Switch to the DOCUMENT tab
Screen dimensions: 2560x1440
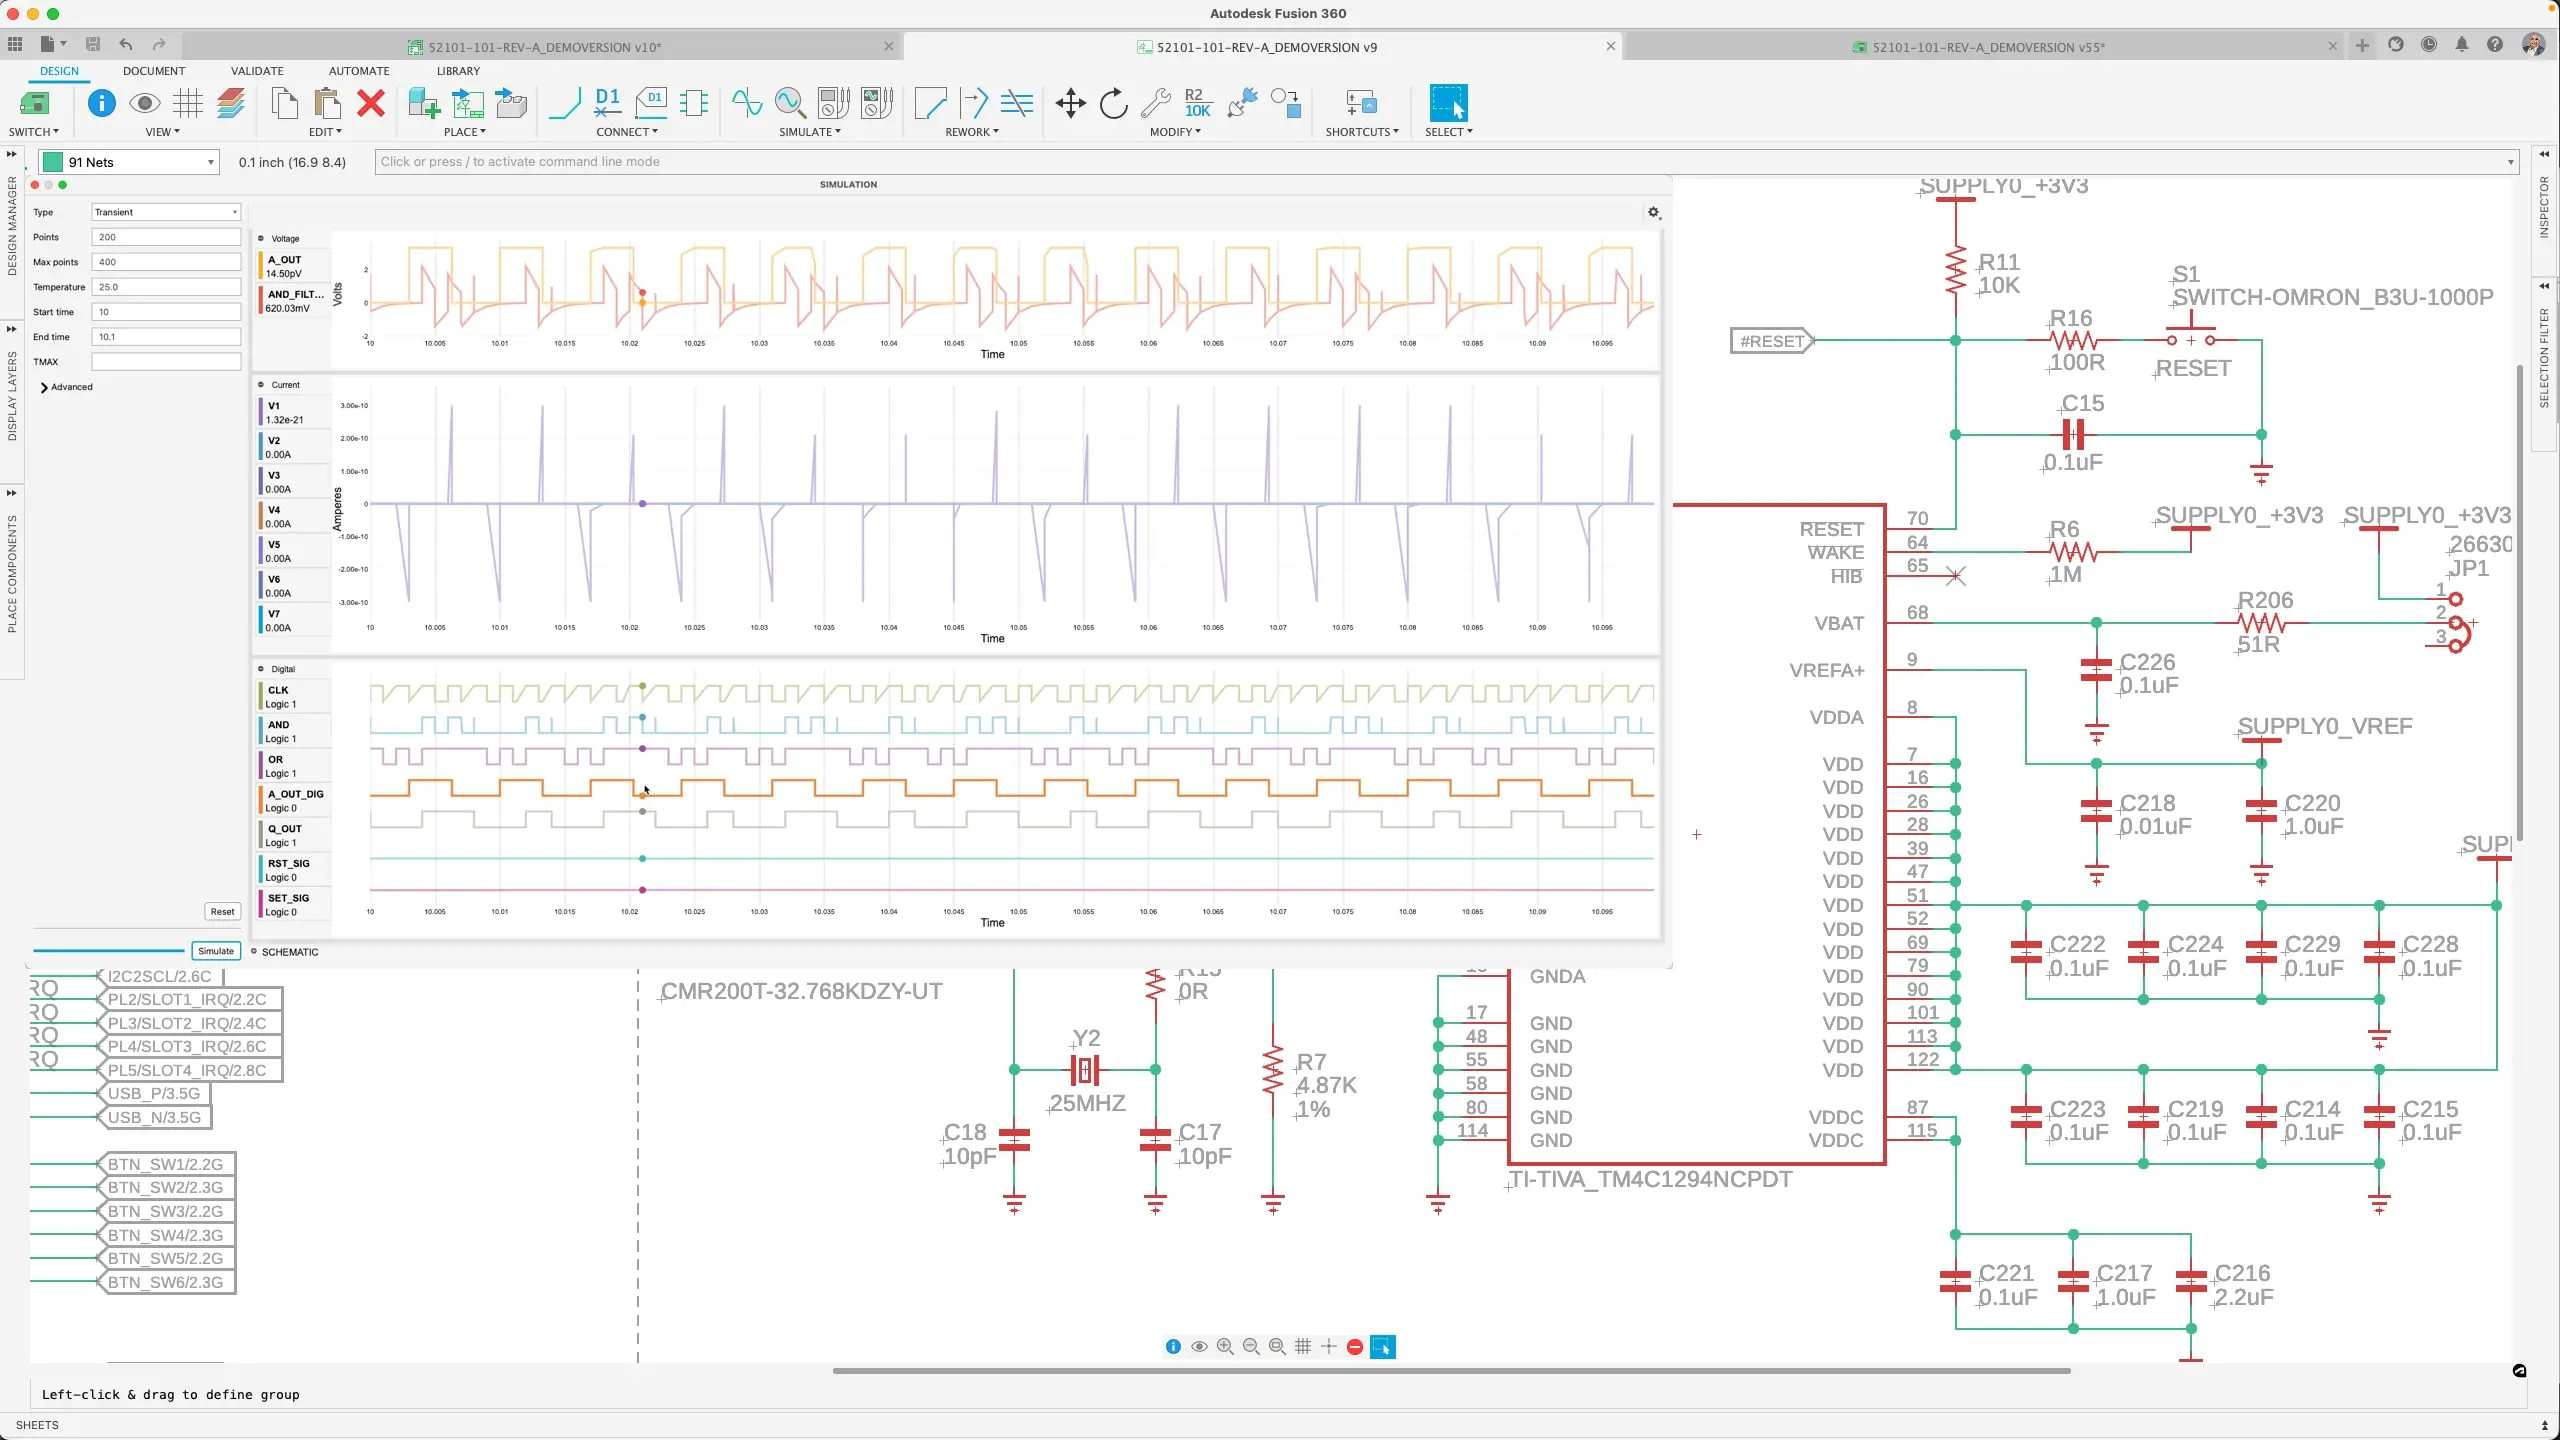[154, 71]
